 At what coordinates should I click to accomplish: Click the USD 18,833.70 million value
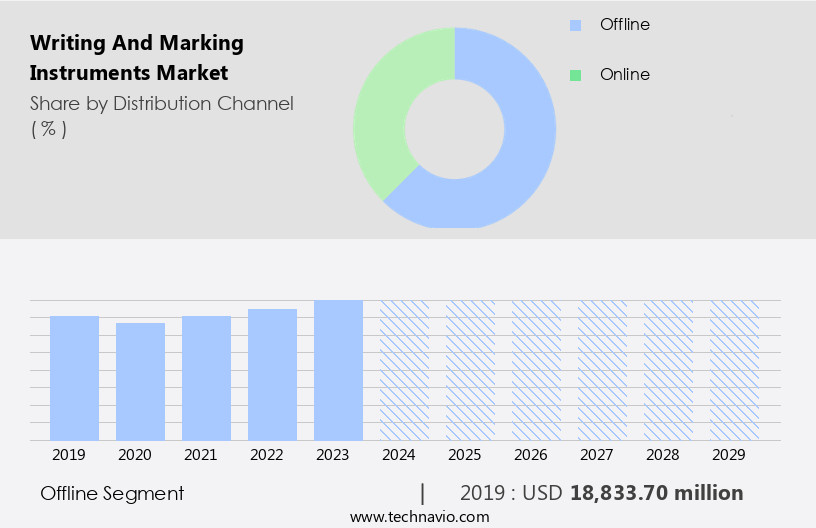[x=656, y=493]
